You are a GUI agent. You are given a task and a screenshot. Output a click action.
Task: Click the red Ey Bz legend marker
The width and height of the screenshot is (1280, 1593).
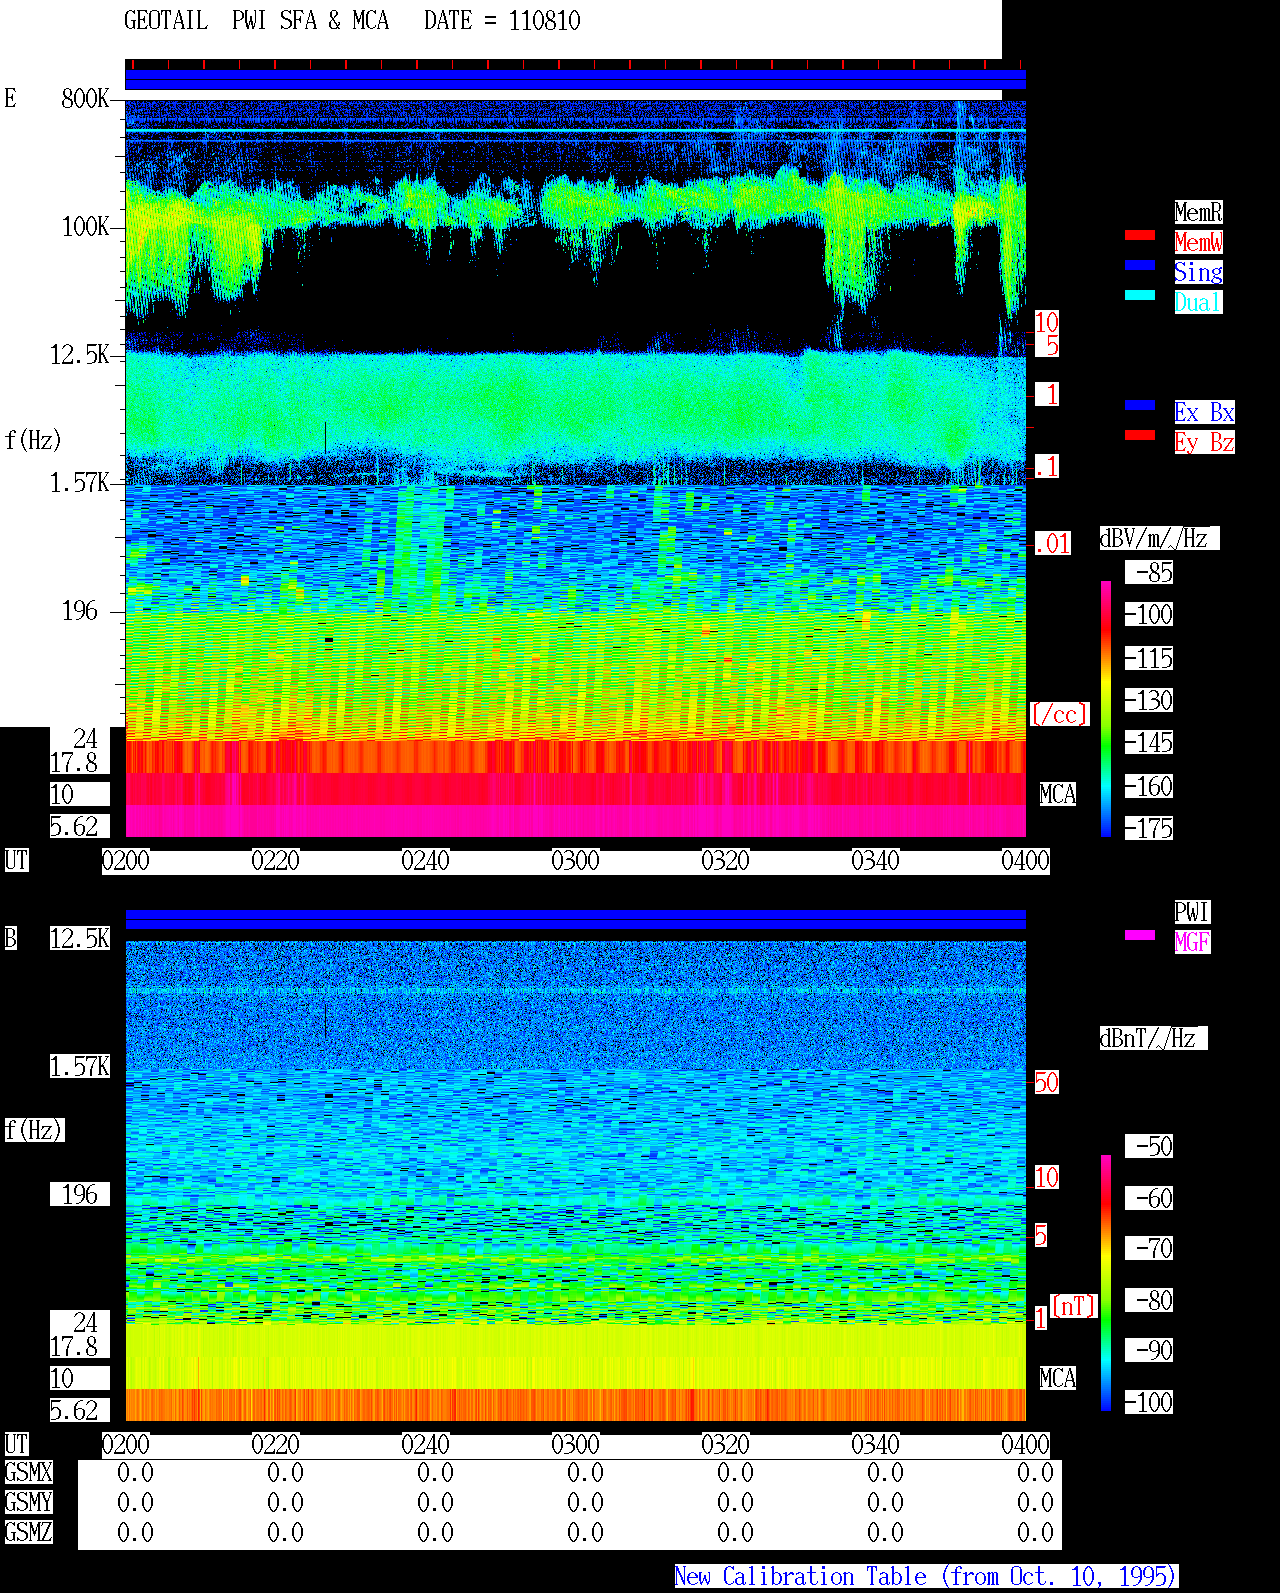1140,435
